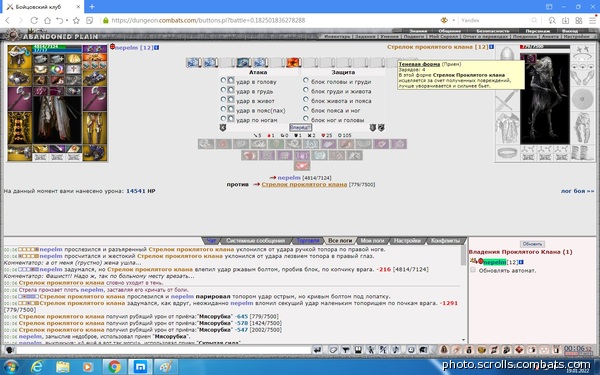Click the enemy's red HP bar
600x375 pixels.
[545, 47]
